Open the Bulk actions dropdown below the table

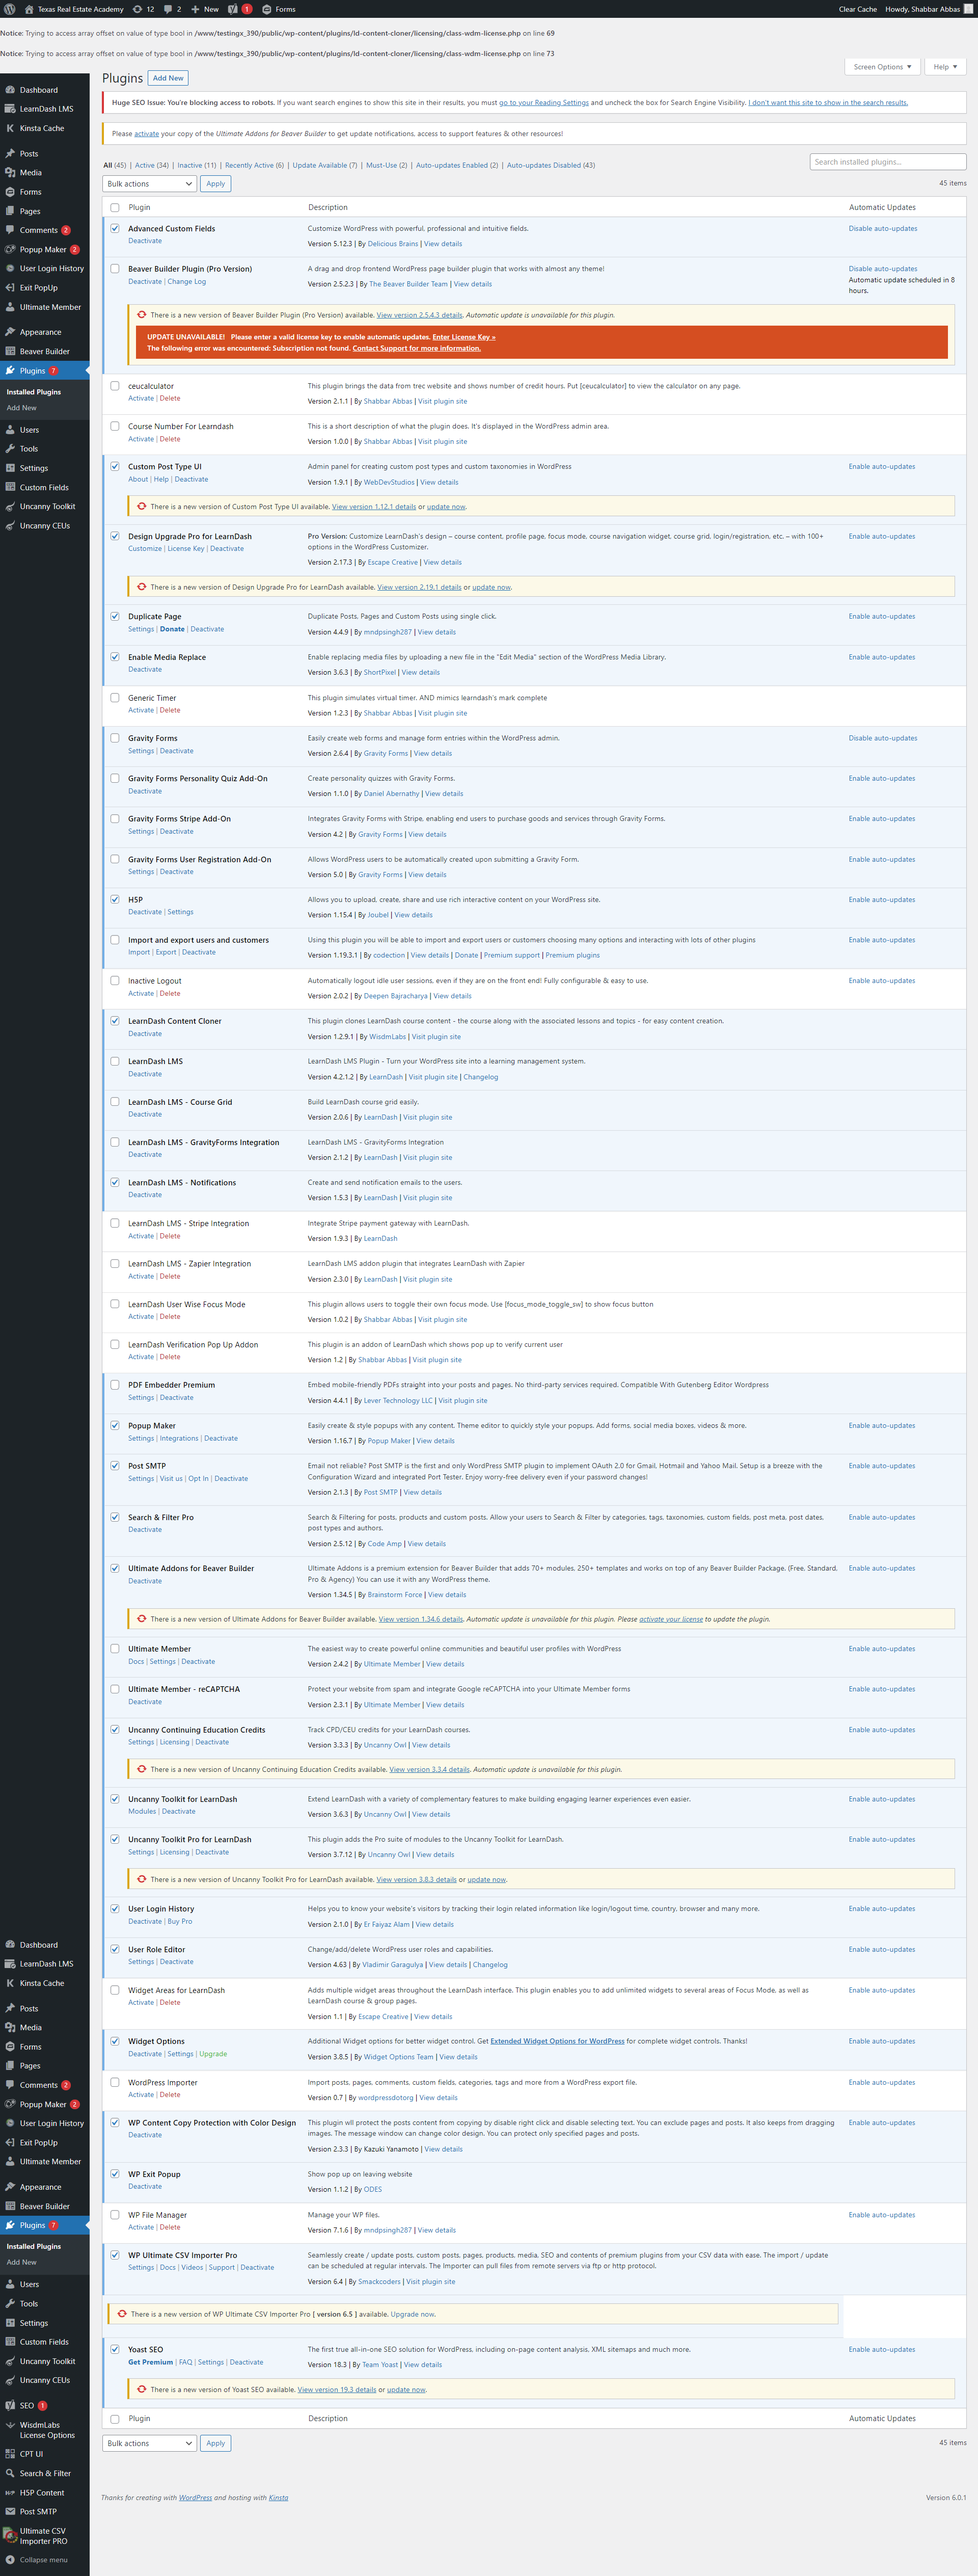point(149,2443)
